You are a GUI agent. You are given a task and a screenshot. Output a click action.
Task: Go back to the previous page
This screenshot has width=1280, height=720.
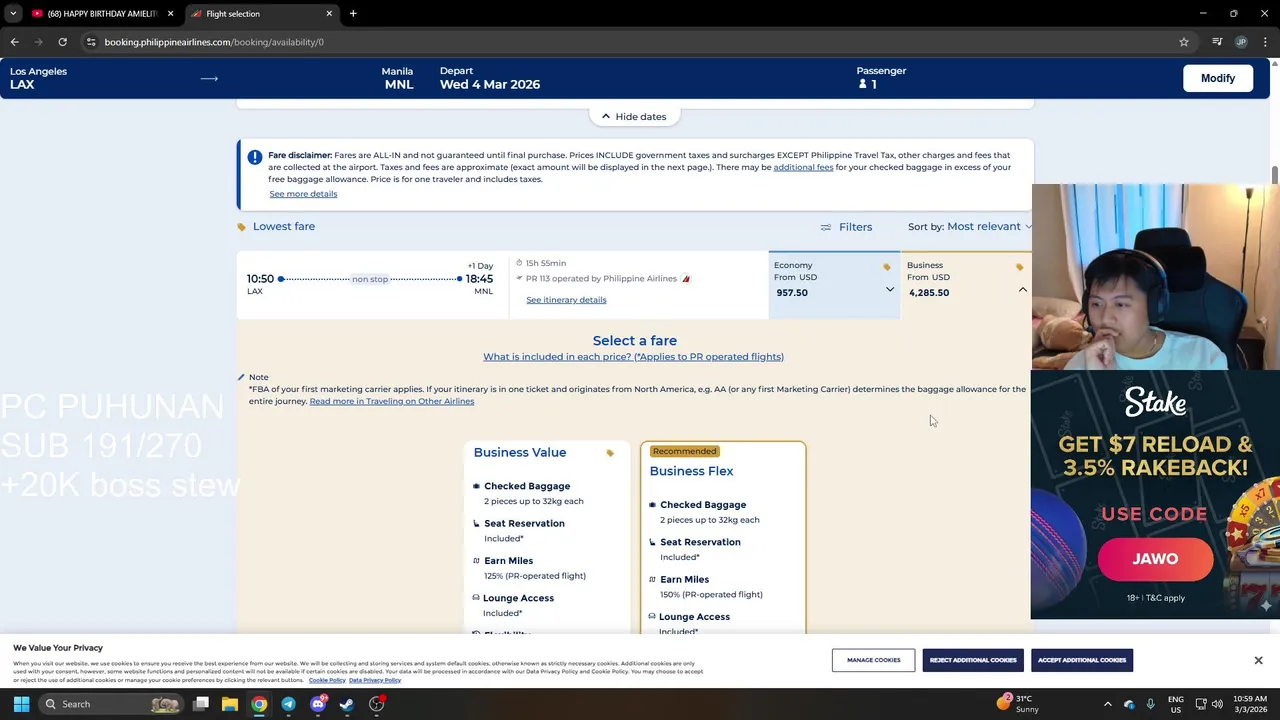pos(14,42)
